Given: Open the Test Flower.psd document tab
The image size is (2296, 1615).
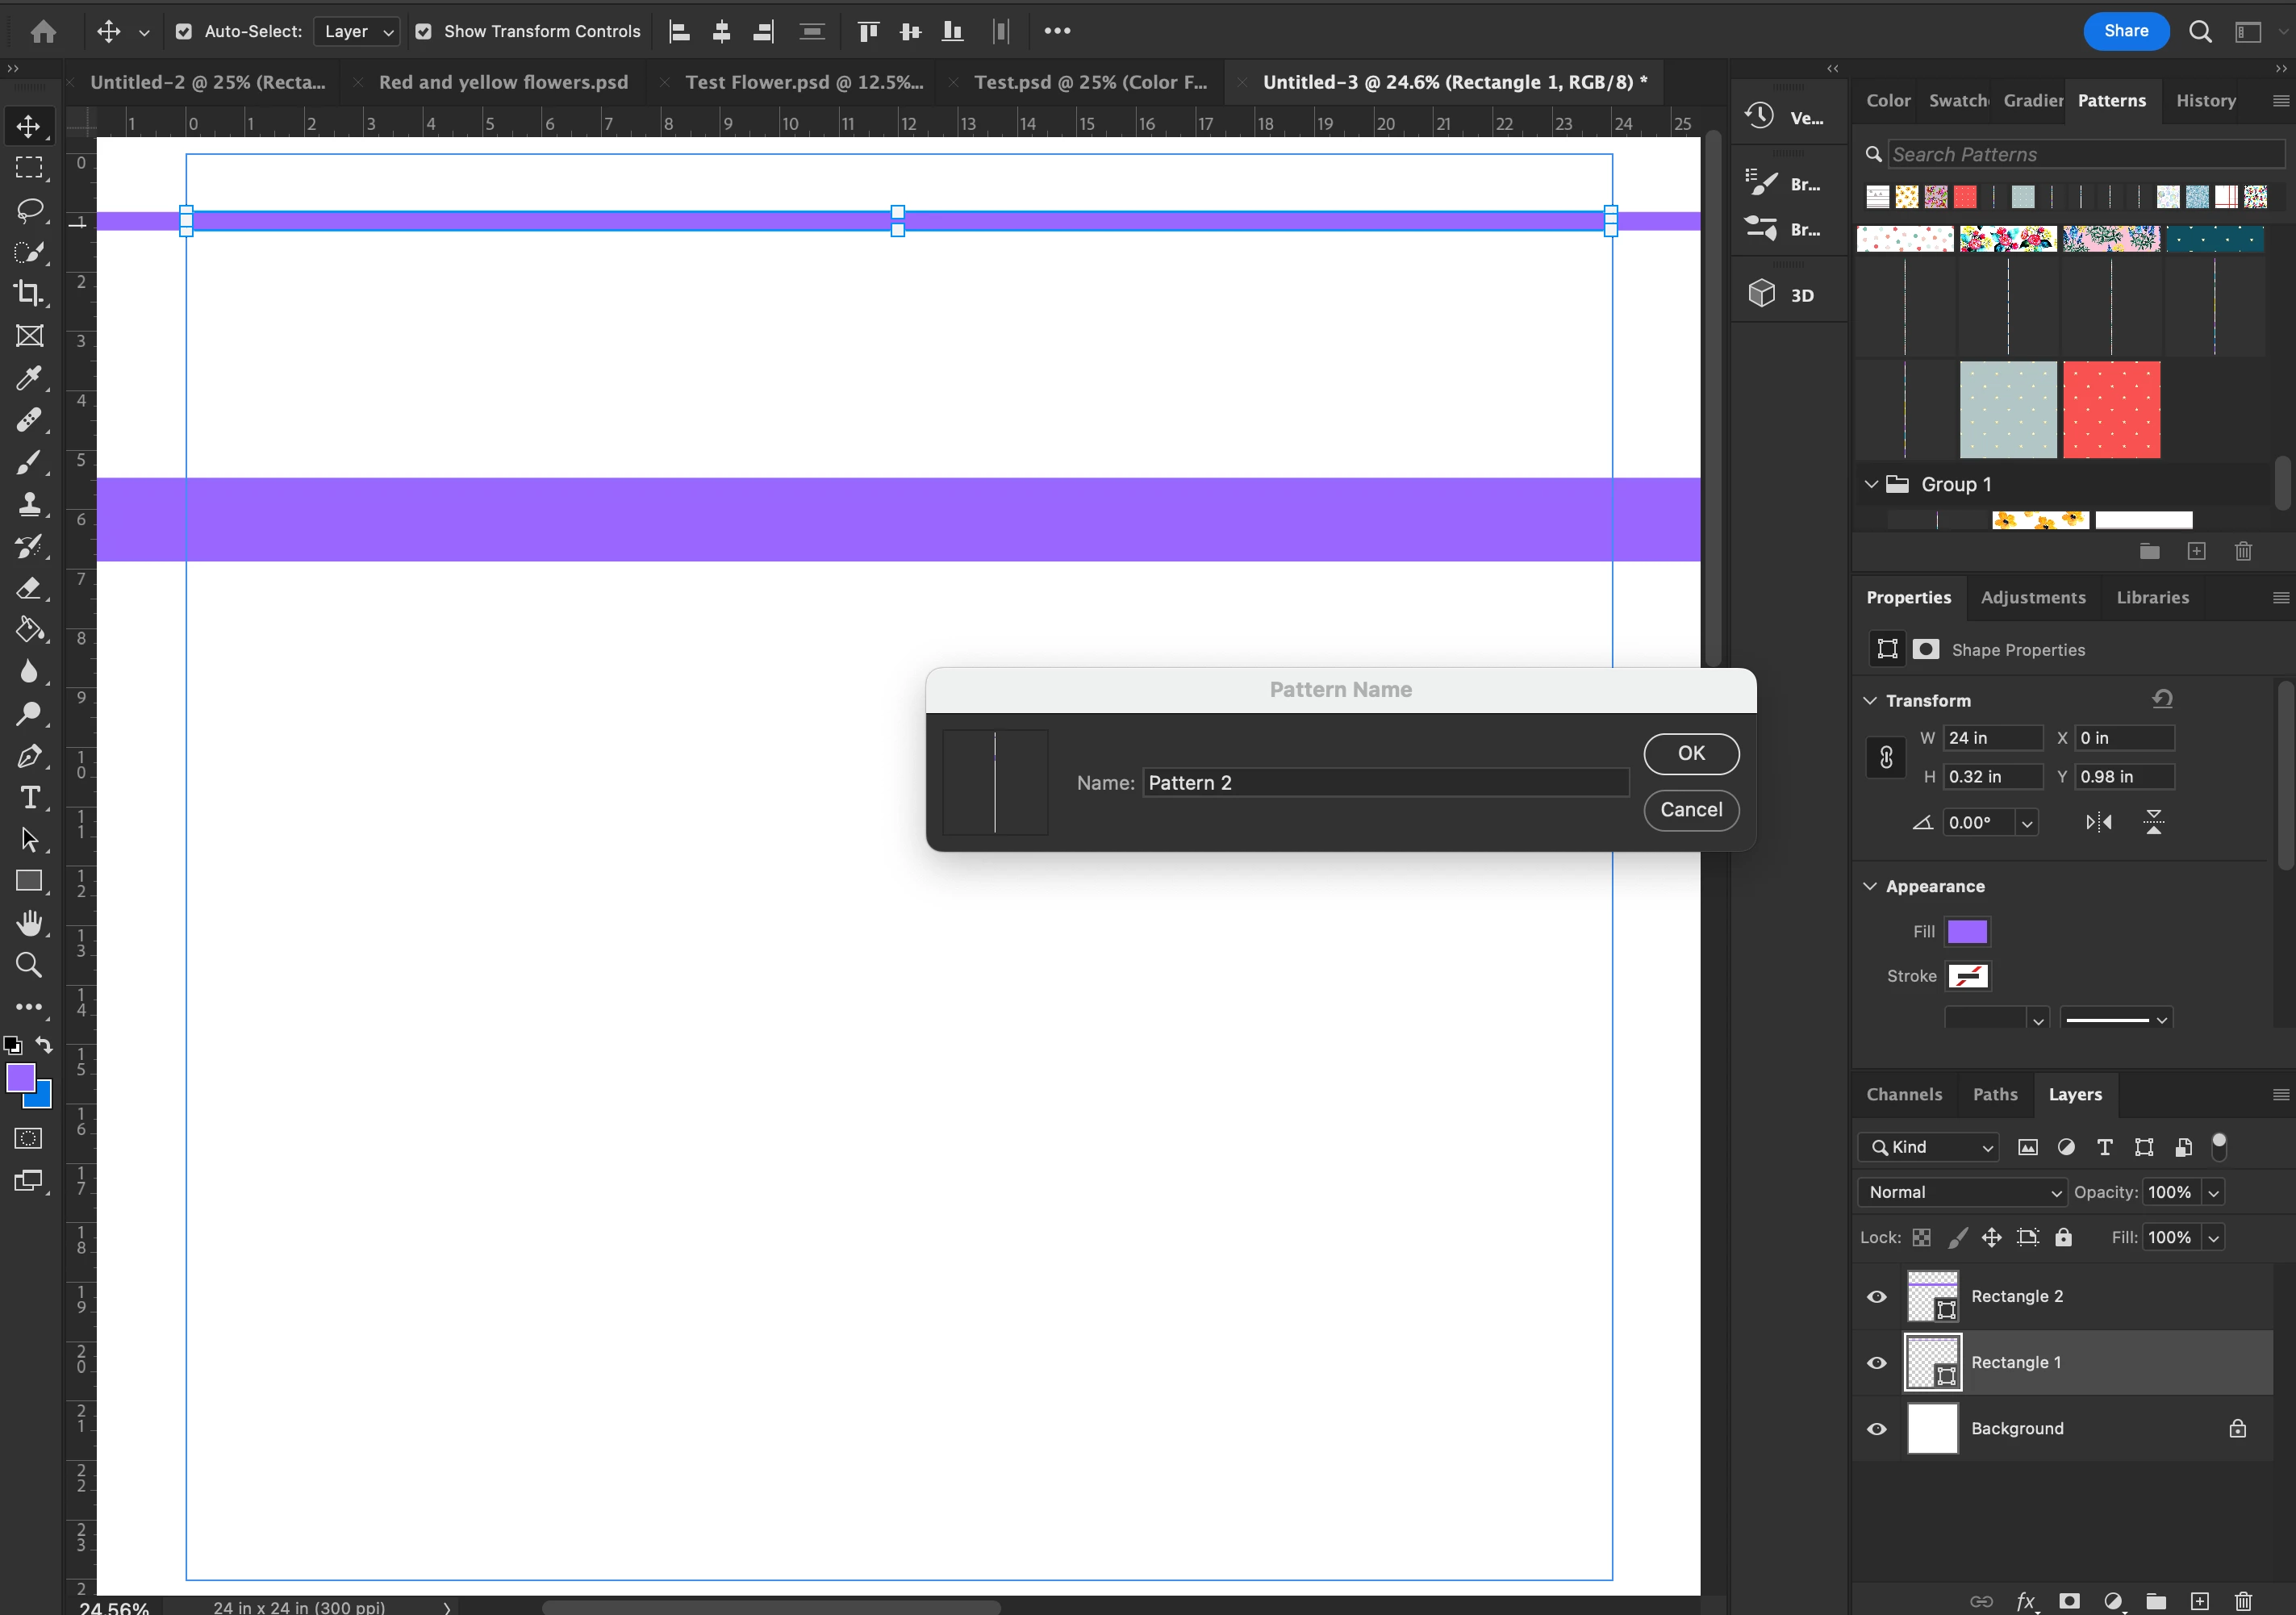Looking at the screenshot, I should [x=803, y=82].
